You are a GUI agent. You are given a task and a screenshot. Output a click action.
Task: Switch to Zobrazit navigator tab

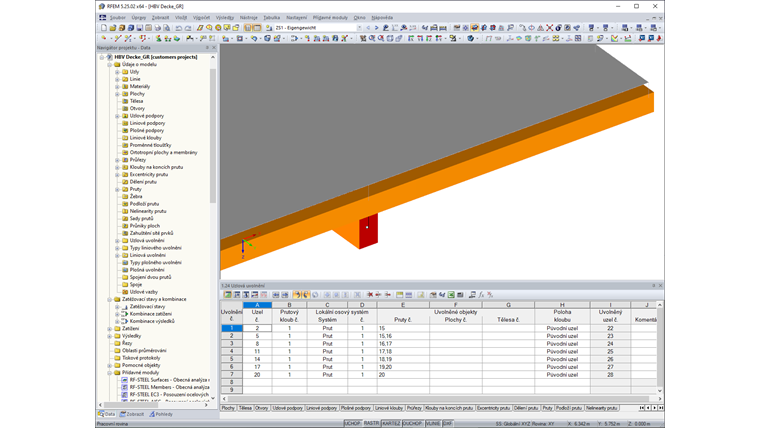(132, 414)
